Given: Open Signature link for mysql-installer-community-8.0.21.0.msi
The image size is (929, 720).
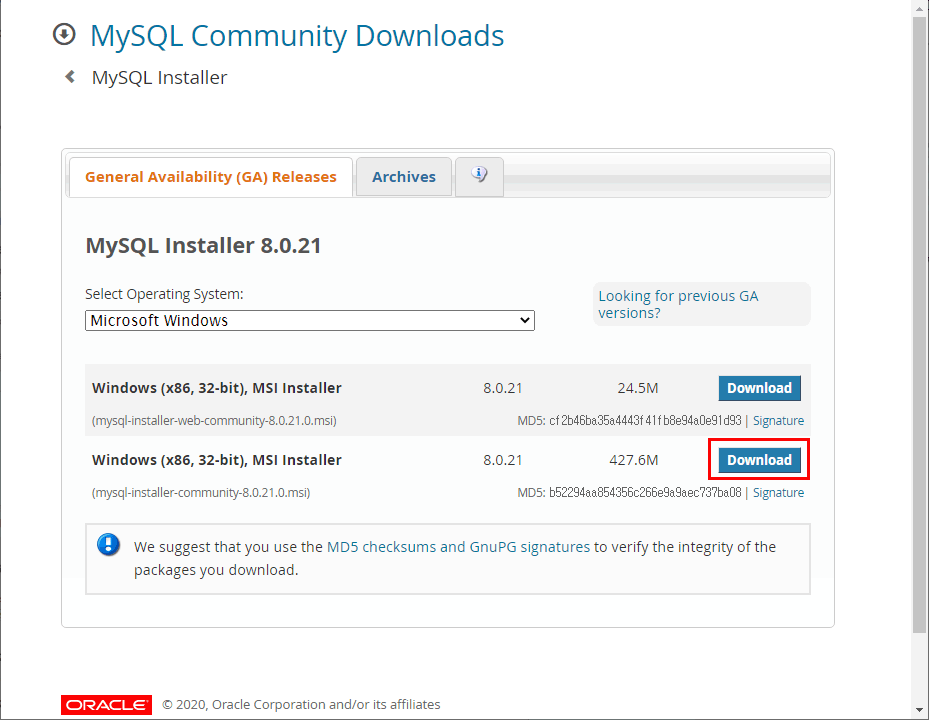Looking at the screenshot, I should pos(778,492).
